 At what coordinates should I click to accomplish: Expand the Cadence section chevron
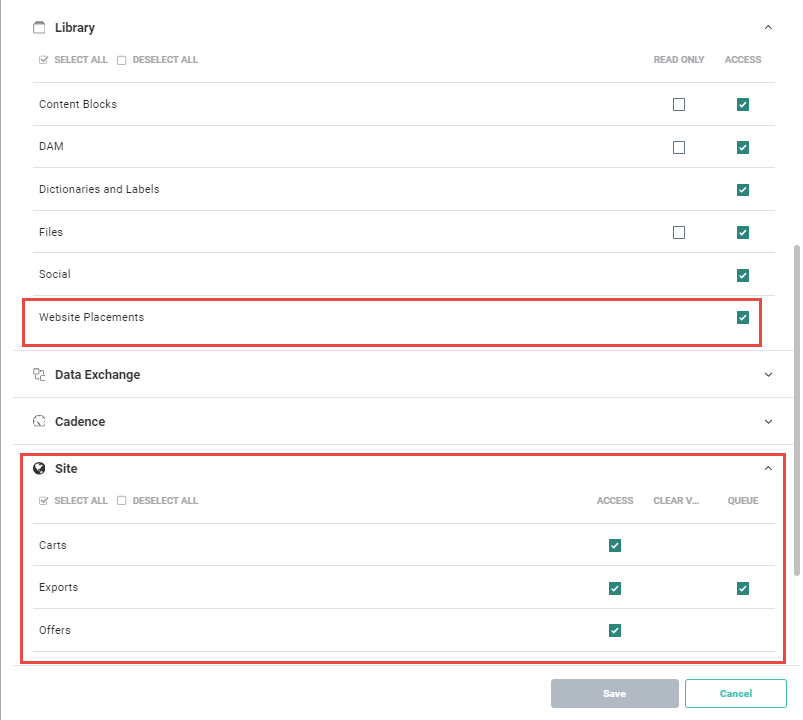pyautogui.click(x=768, y=422)
